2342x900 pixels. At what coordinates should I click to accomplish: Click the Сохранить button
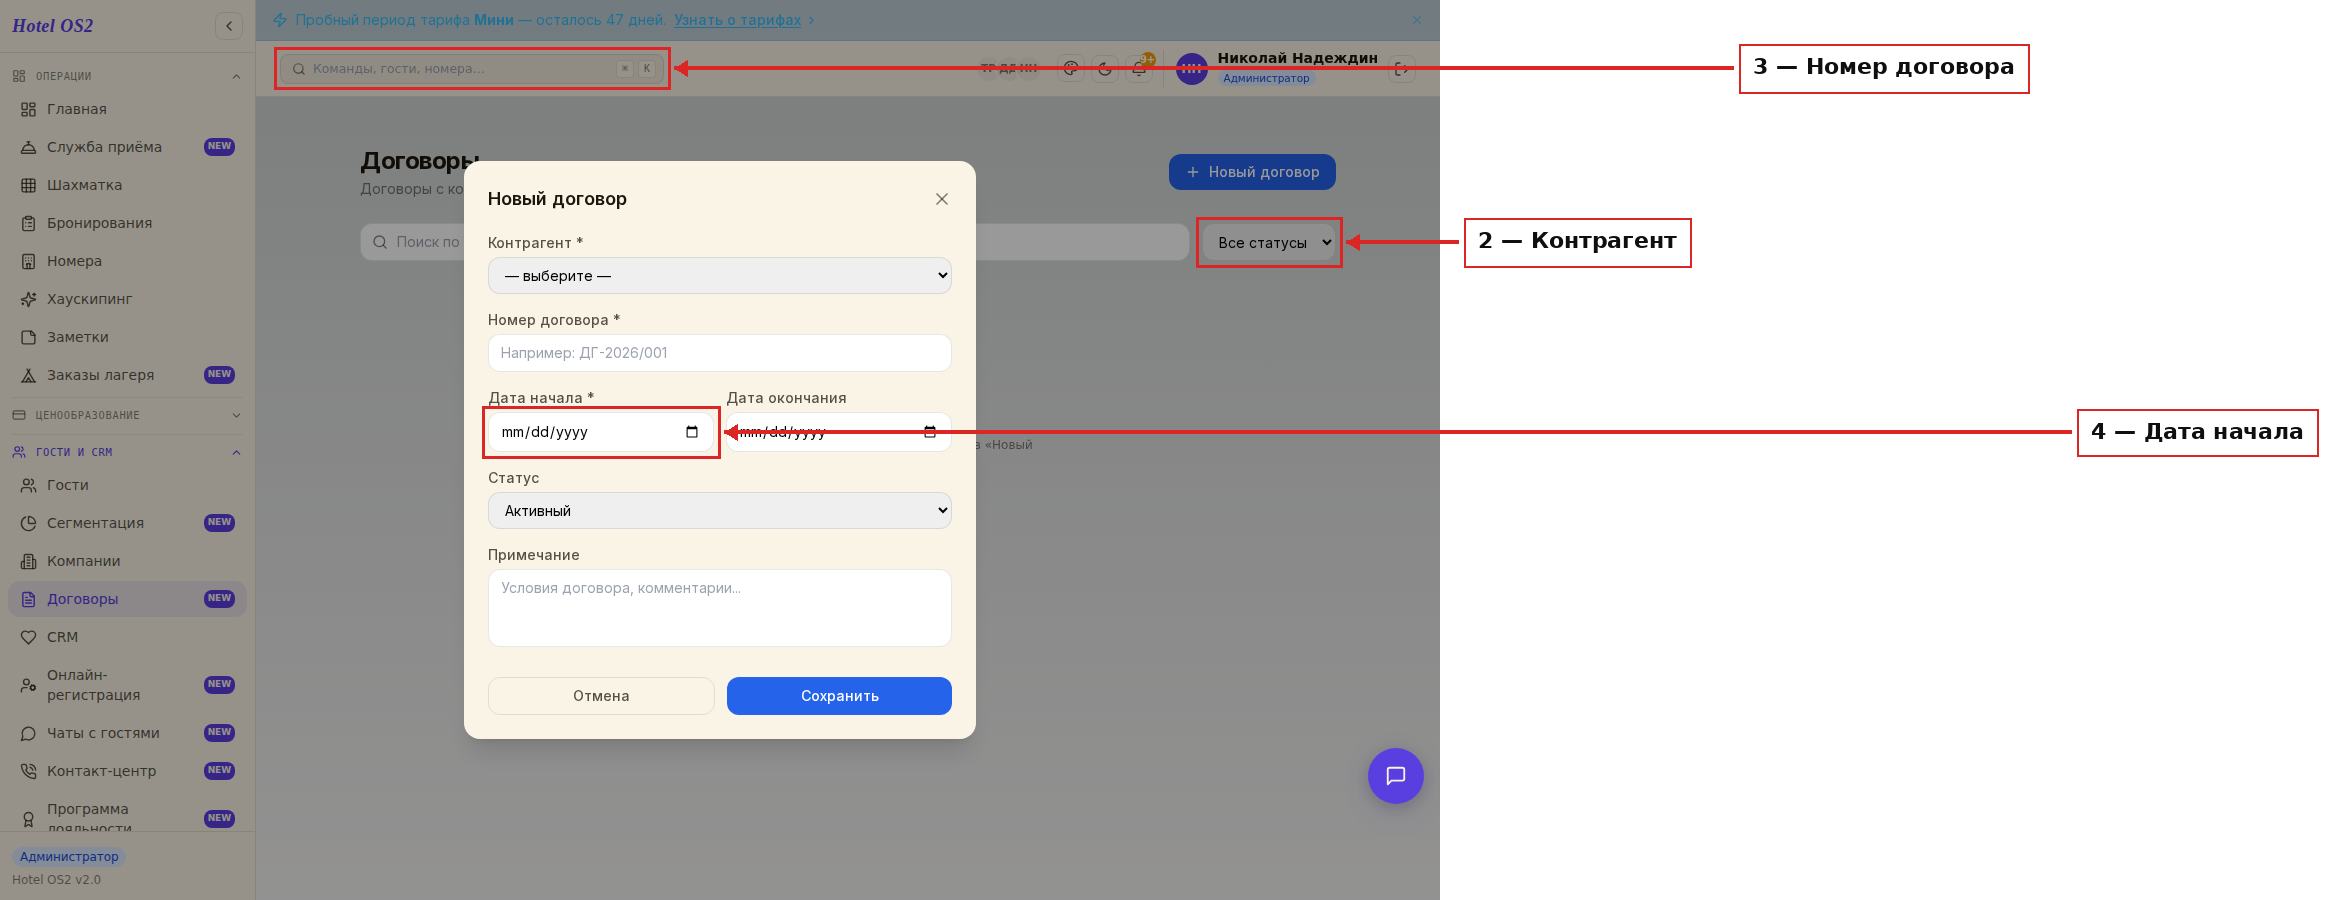pyautogui.click(x=839, y=696)
